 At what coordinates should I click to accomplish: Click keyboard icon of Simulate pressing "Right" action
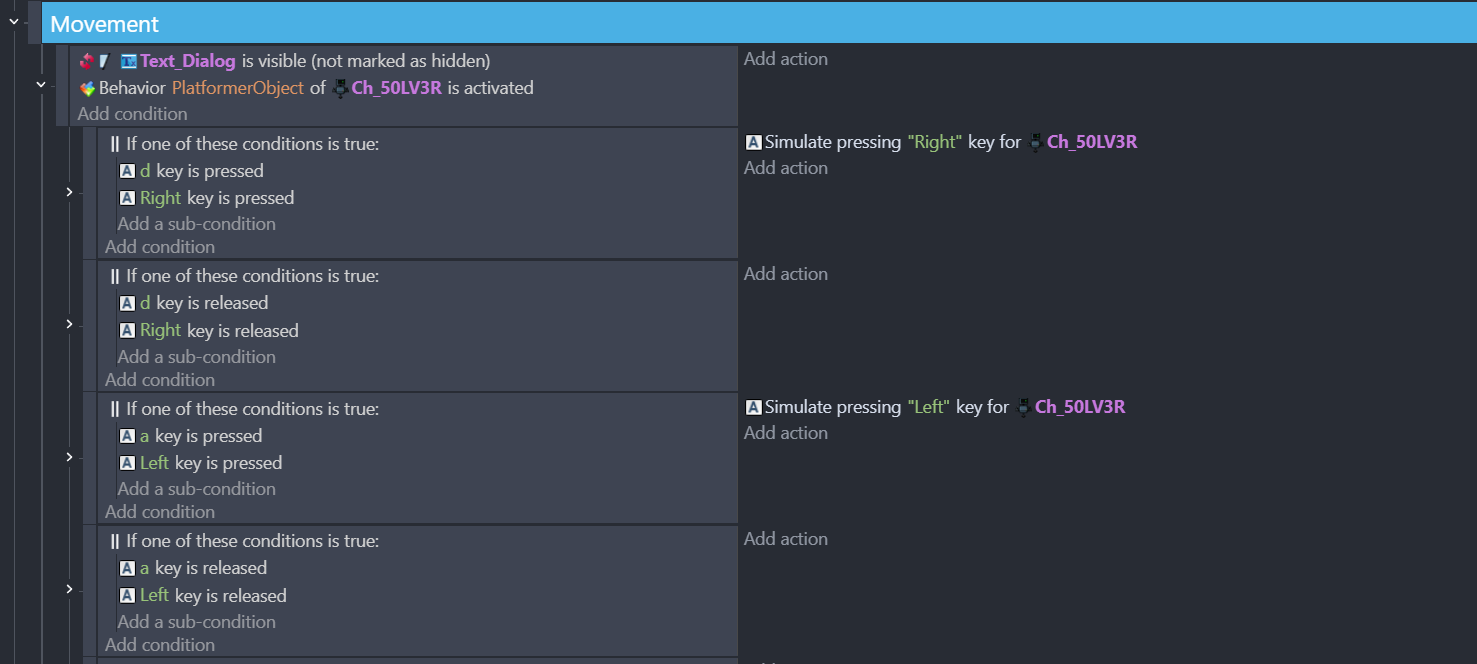click(x=754, y=142)
